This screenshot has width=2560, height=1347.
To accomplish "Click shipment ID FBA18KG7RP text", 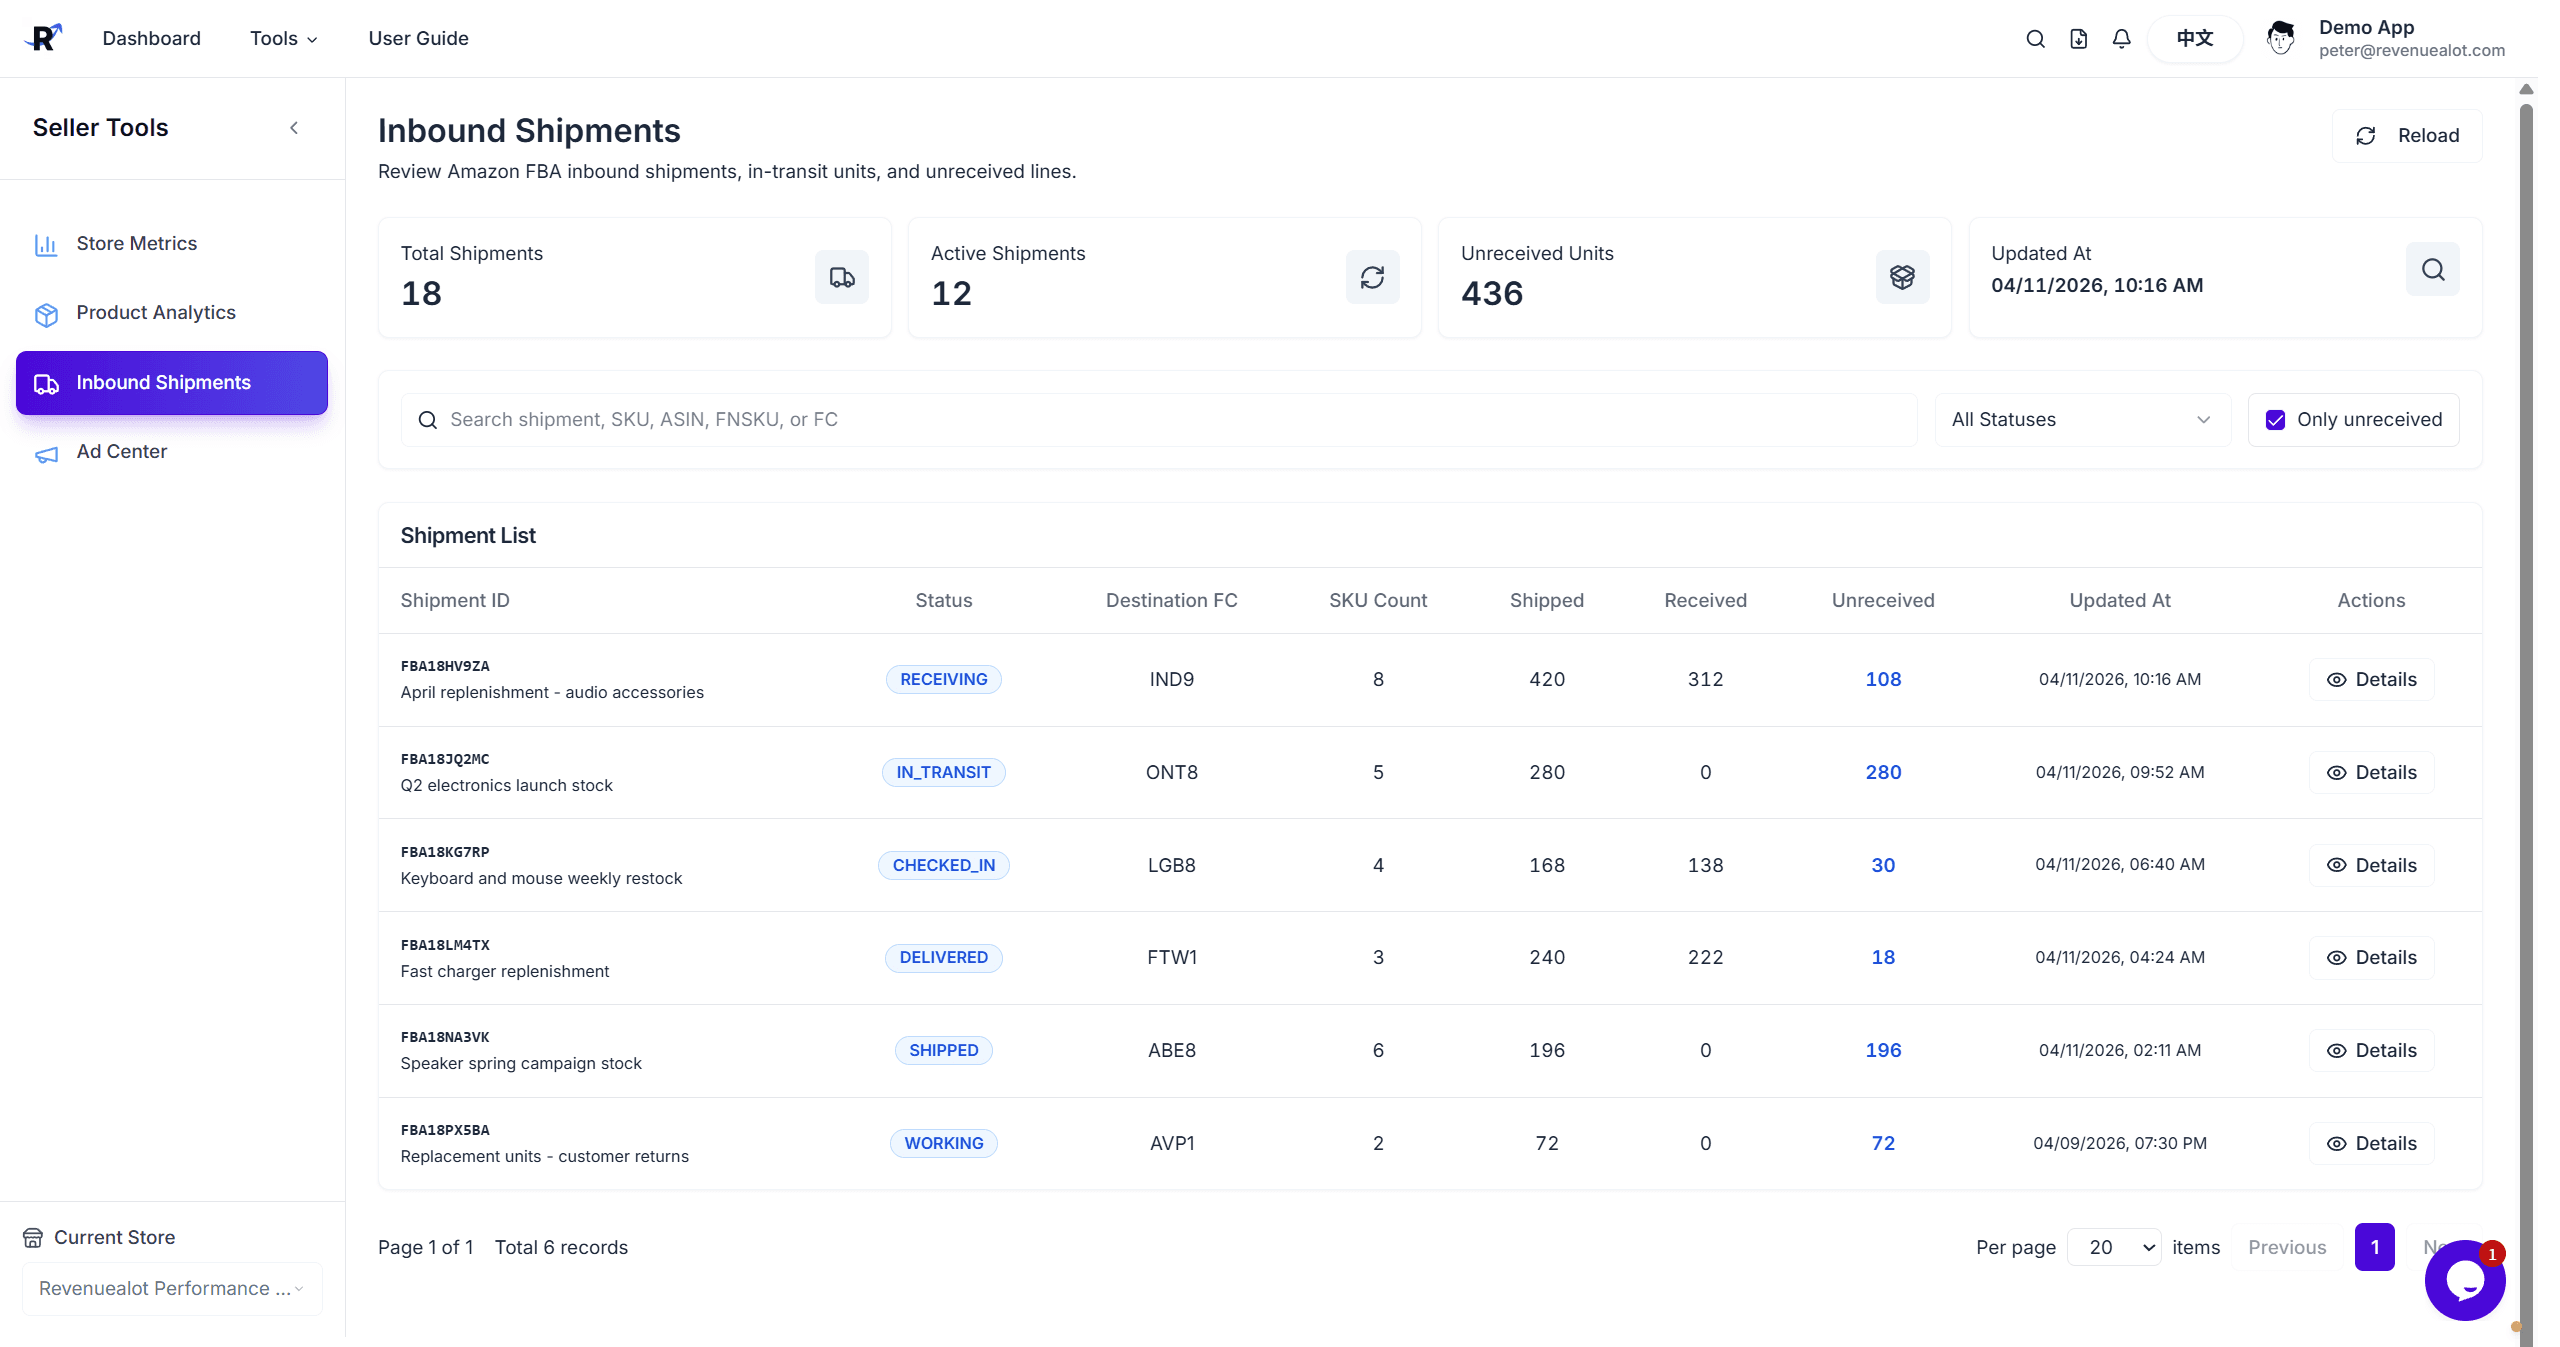I will tap(445, 853).
